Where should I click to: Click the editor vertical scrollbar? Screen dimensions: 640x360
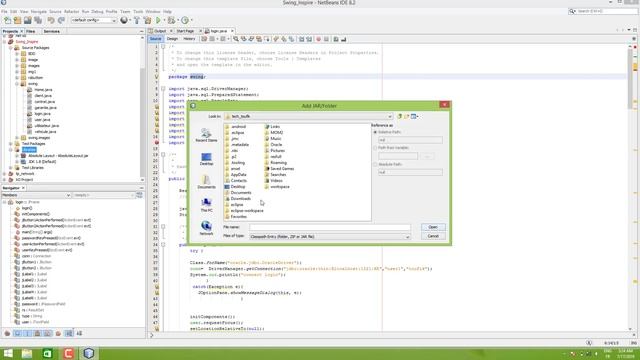pyautogui.click(x=630, y=80)
